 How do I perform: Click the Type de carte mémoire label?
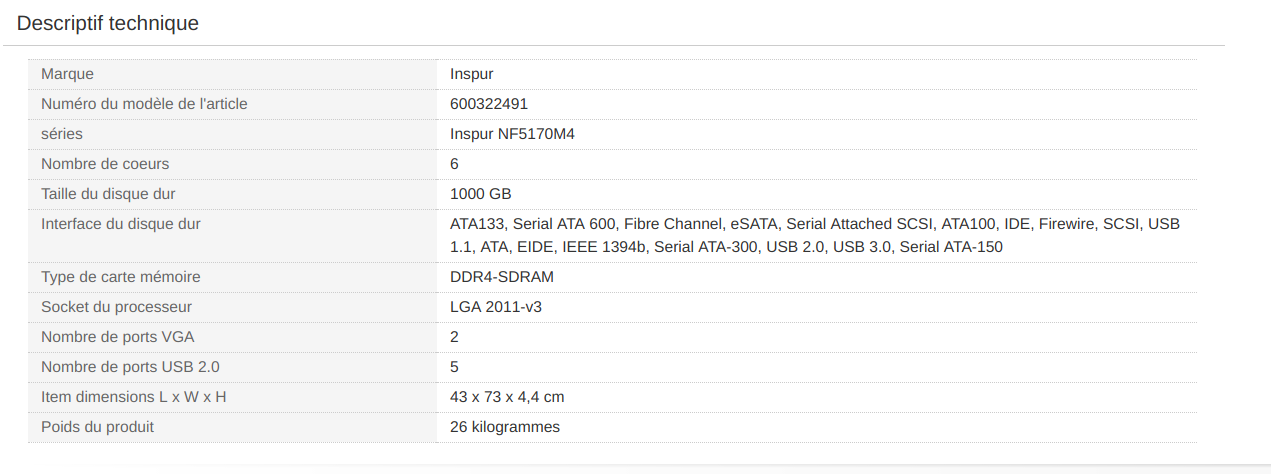pos(121,277)
